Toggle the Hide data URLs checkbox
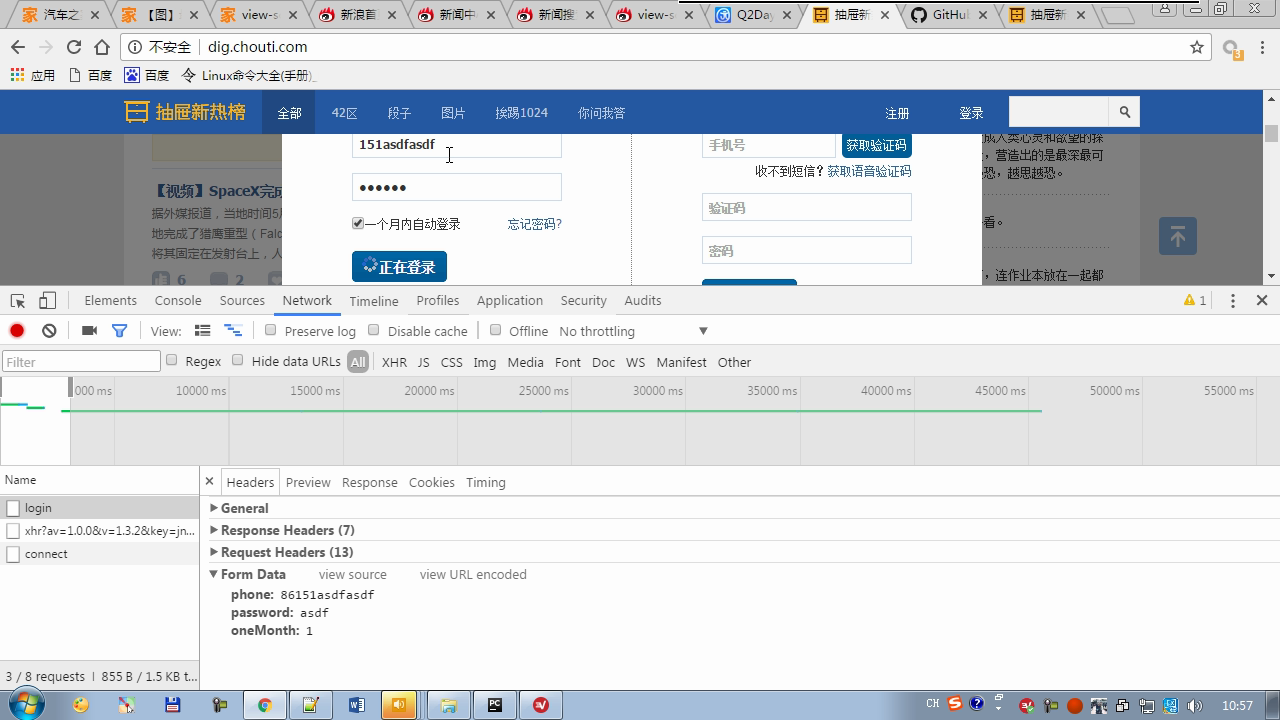Viewport: 1280px width, 720px height. coord(238,360)
